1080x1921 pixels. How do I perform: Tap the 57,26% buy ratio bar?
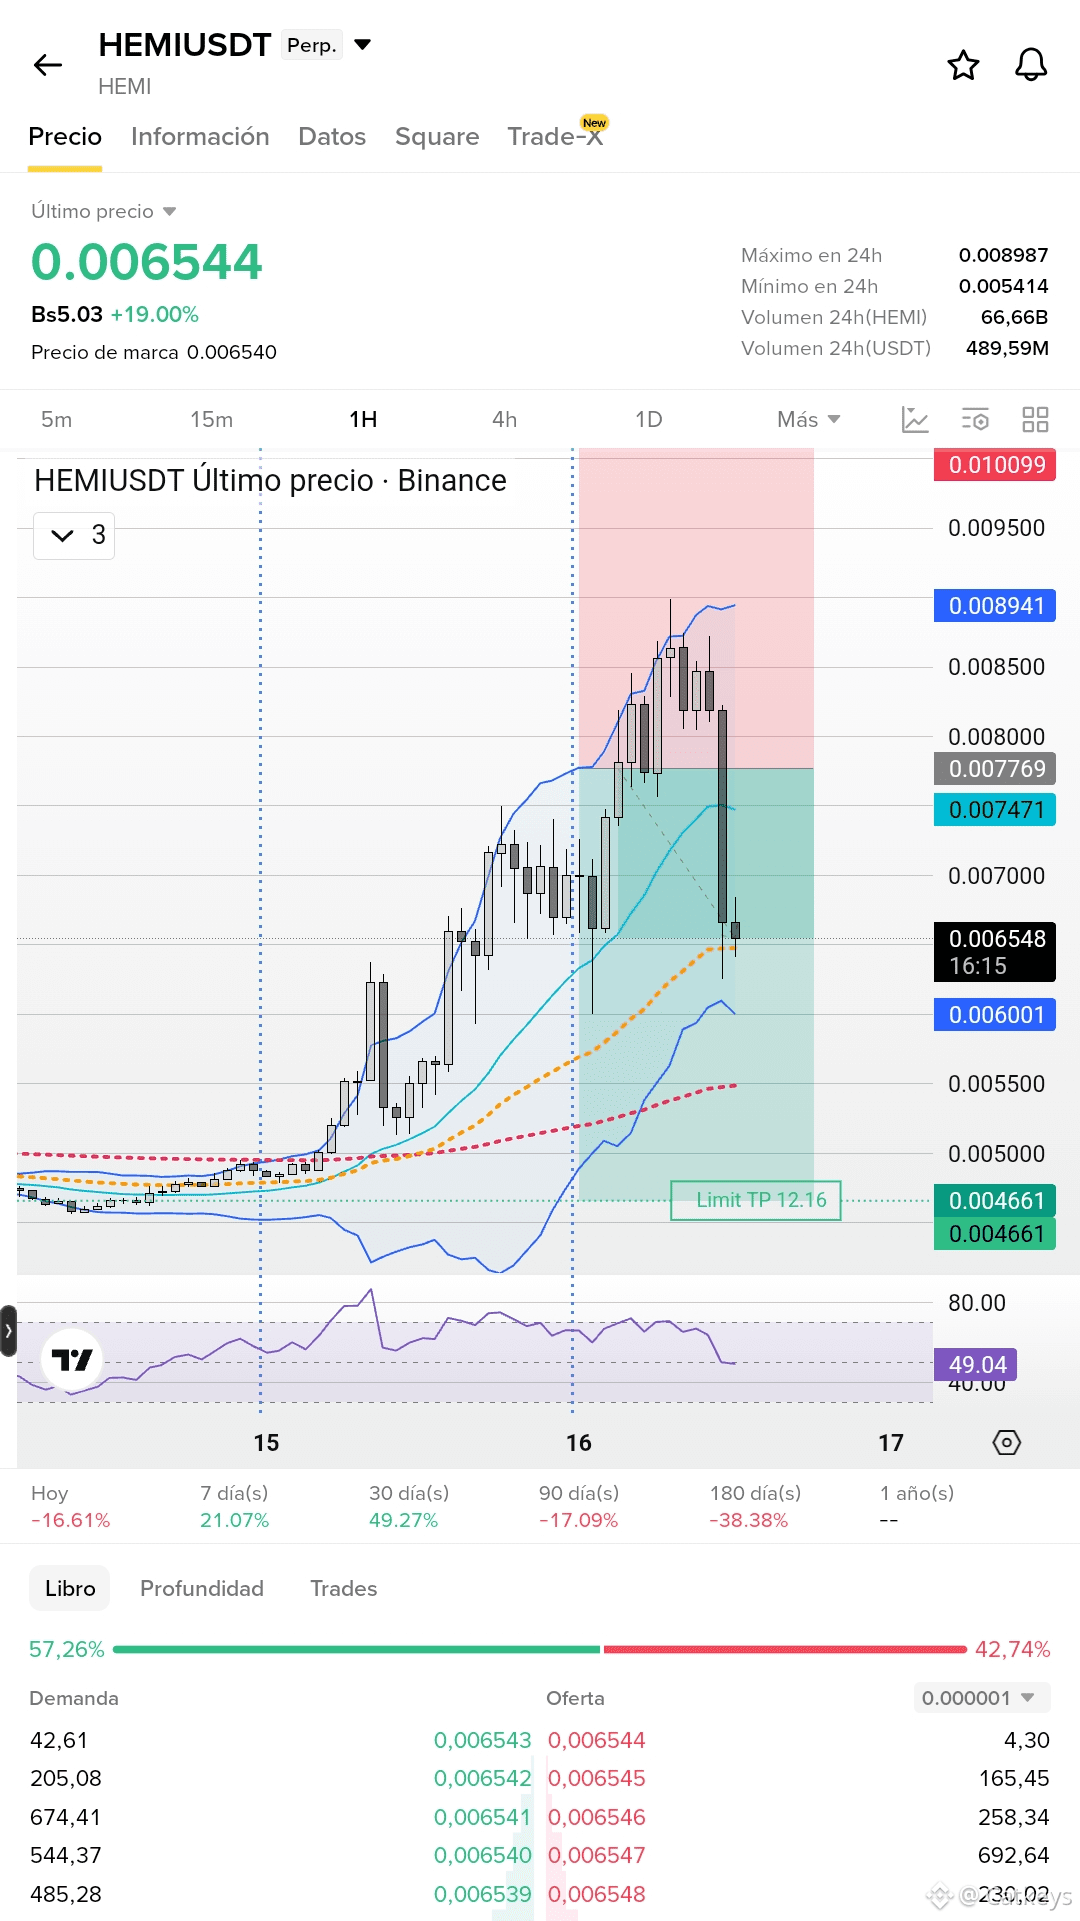click(357, 1649)
